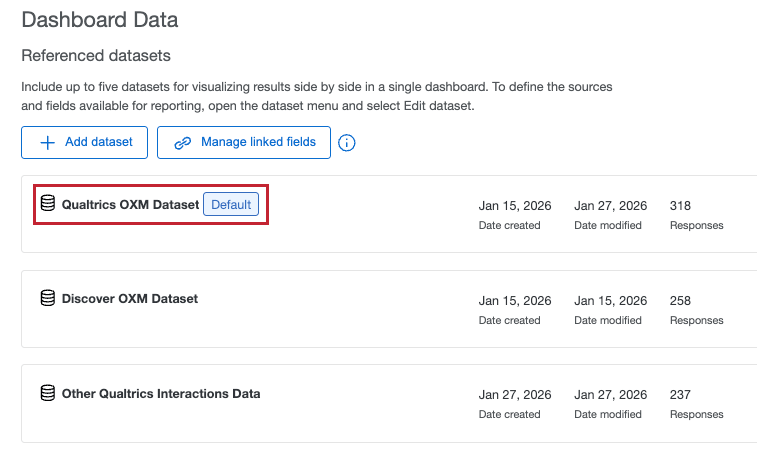The image size is (757, 458).
Task: Click the Other Qualtrics Interactions database icon
Action: coord(47,393)
